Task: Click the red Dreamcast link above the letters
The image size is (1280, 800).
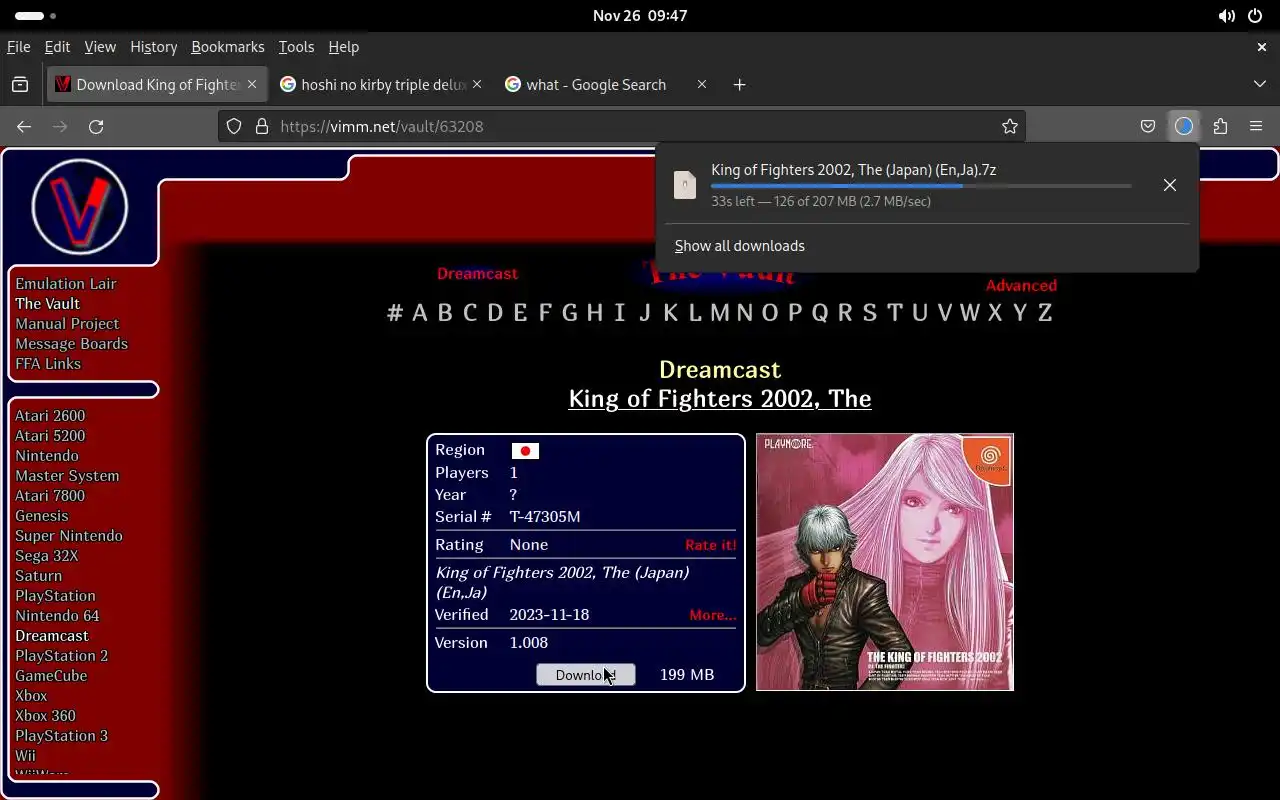Action: click(477, 274)
